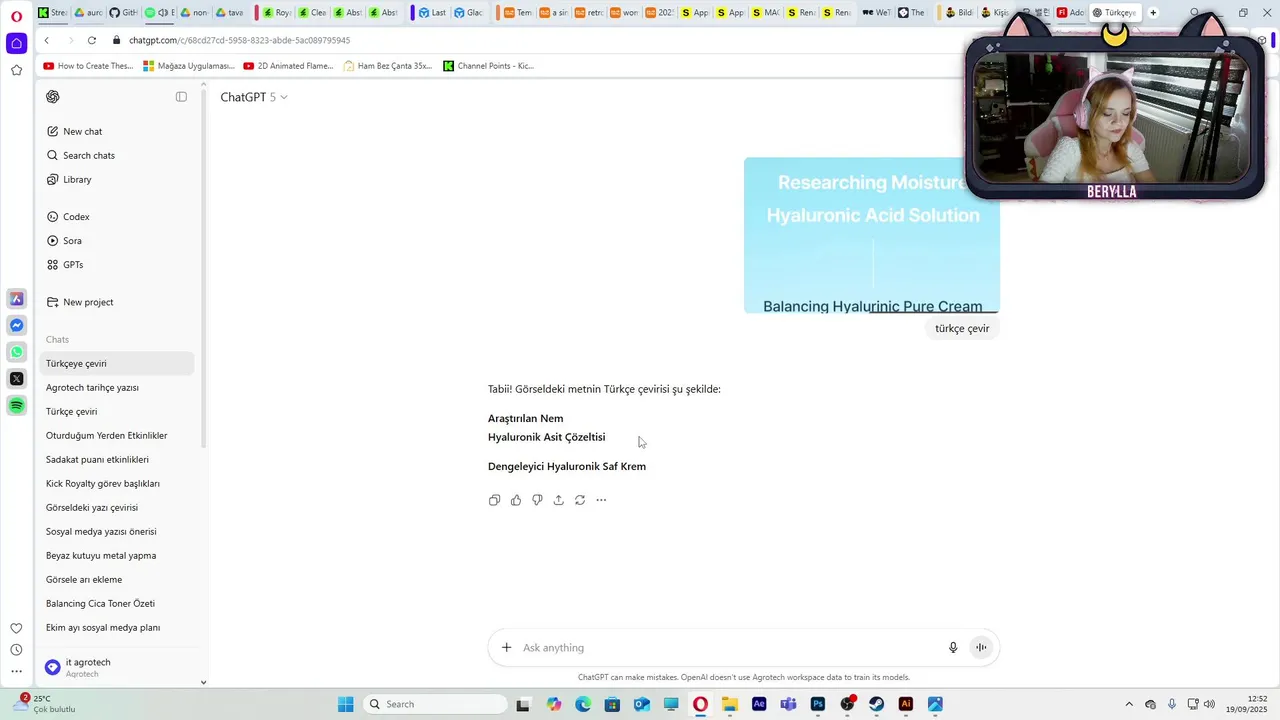Open the Kick Royalty görev başlıkları chat
The height and width of the screenshot is (720, 1280).
pos(117,484)
